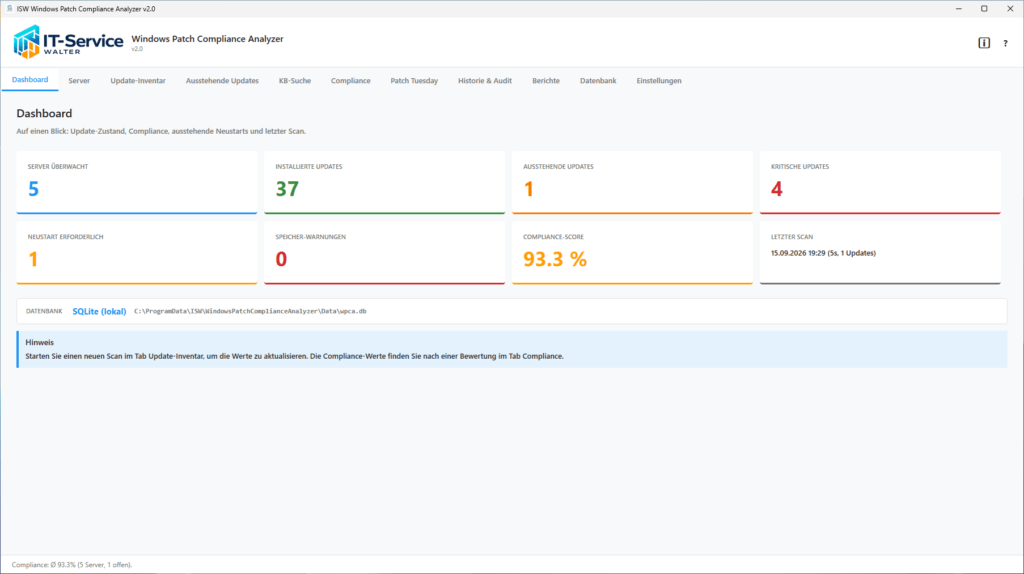Click the critical updates value 4
Screen dimensions: 1024x574
coord(776,189)
